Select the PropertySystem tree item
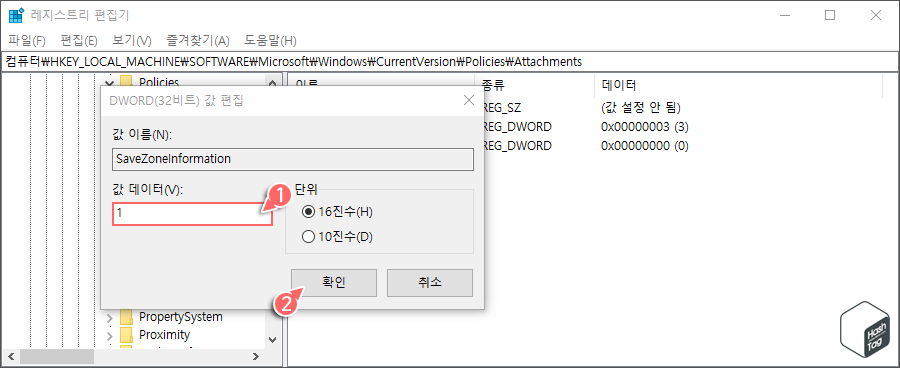 tap(181, 316)
